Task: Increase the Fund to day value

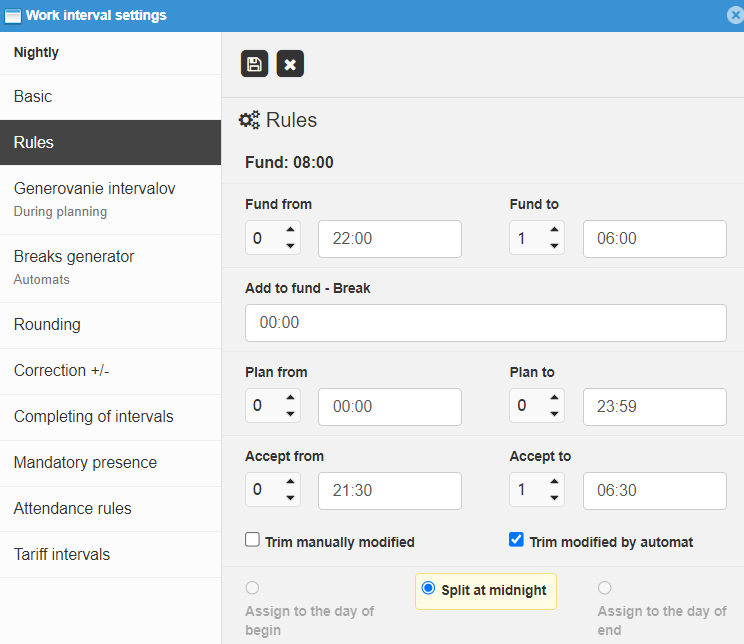Action: click(x=554, y=230)
